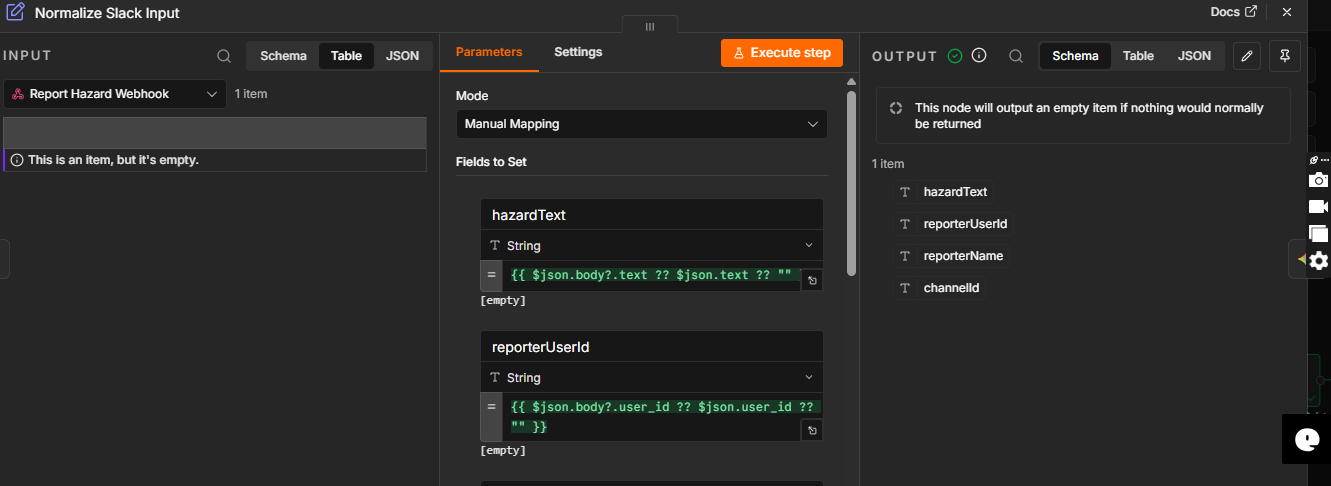
Task: Click the empty output item notice
Action: (1083, 115)
